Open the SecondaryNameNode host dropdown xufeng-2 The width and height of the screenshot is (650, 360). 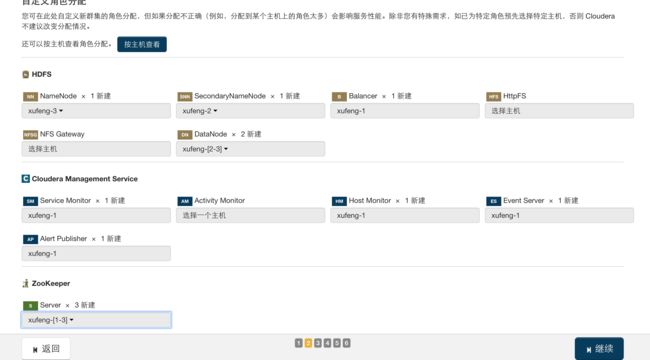coord(250,111)
